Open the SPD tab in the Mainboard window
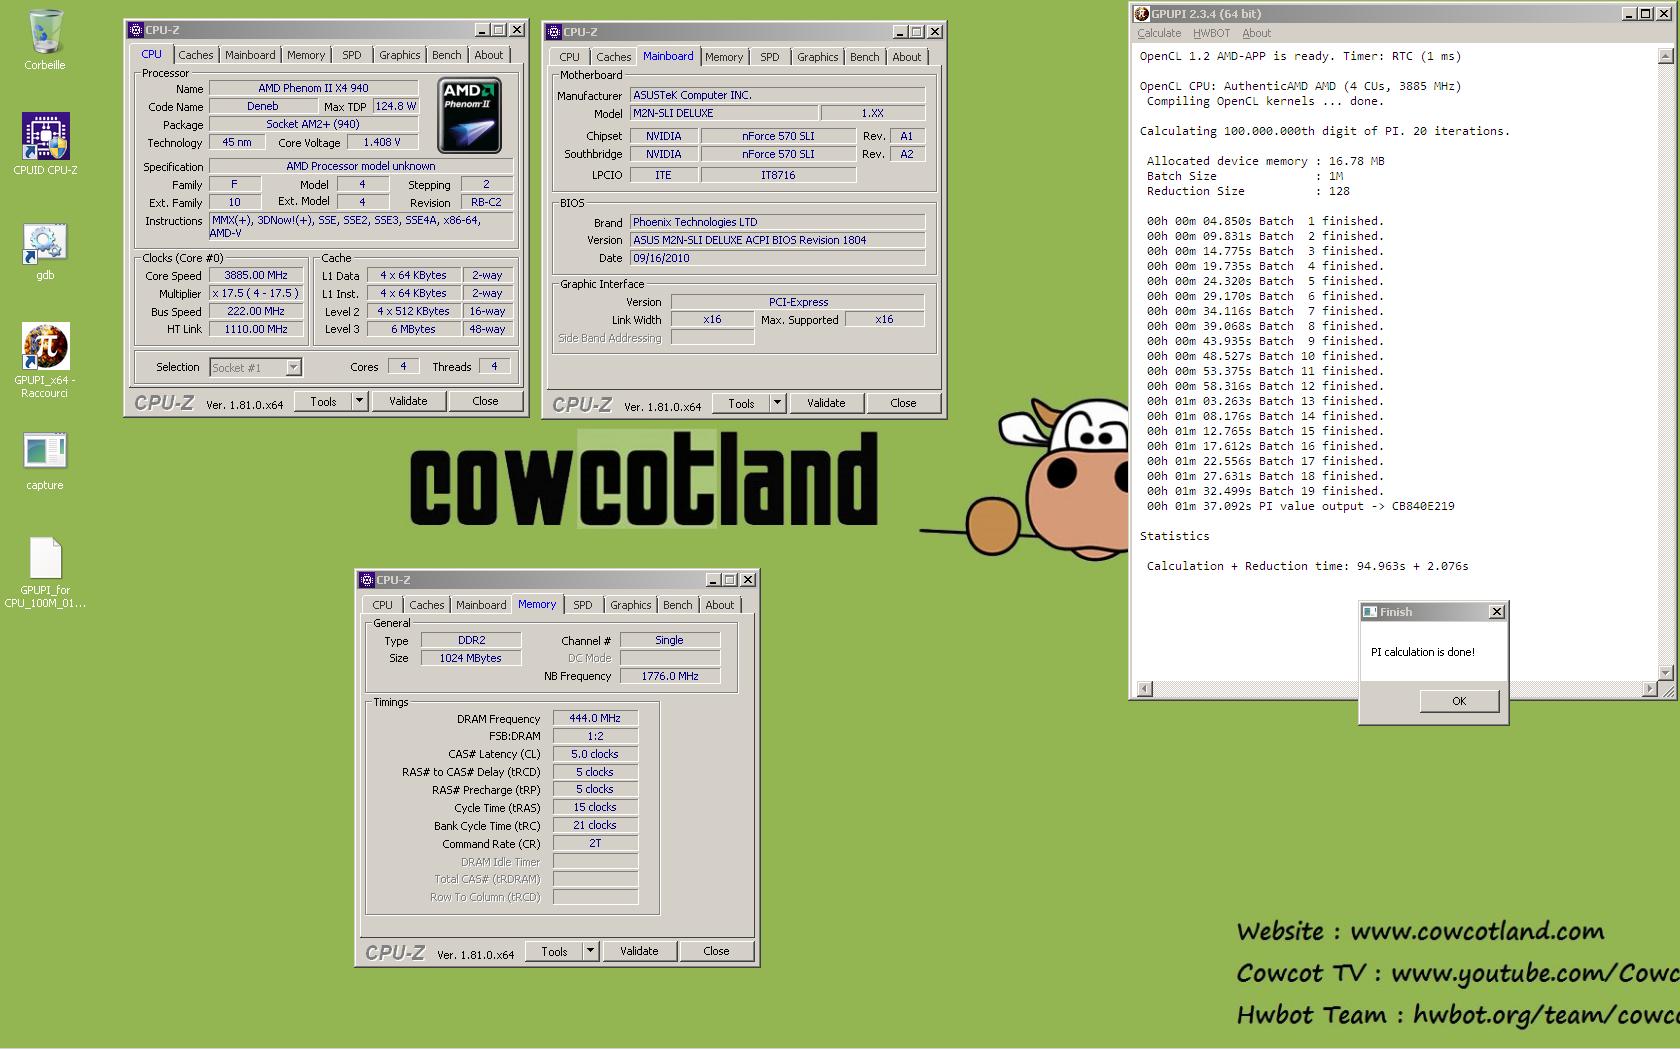The image size is (1680, 1050). [770, 57]
